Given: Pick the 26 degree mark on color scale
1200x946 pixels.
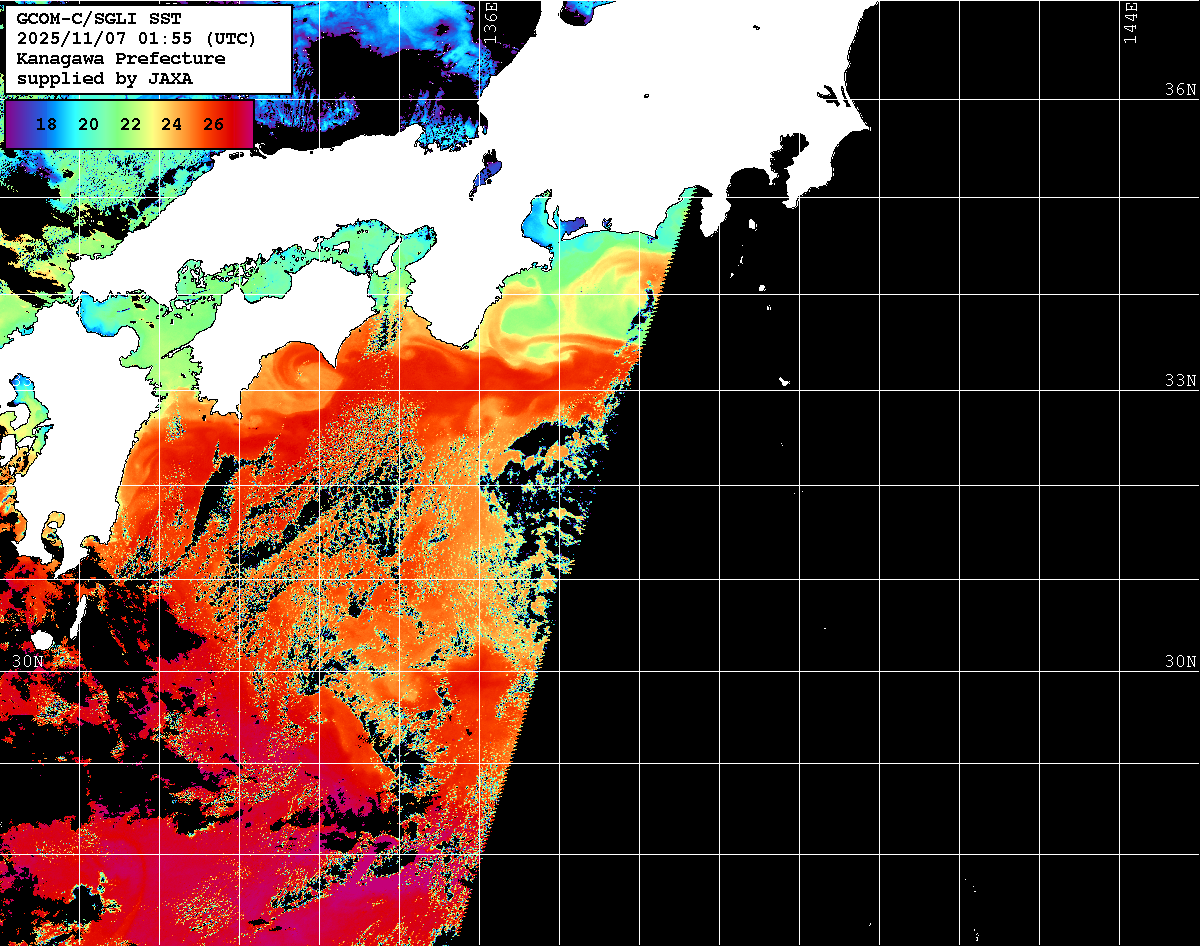Looking at the screenshot, I should tap(213, 124).
